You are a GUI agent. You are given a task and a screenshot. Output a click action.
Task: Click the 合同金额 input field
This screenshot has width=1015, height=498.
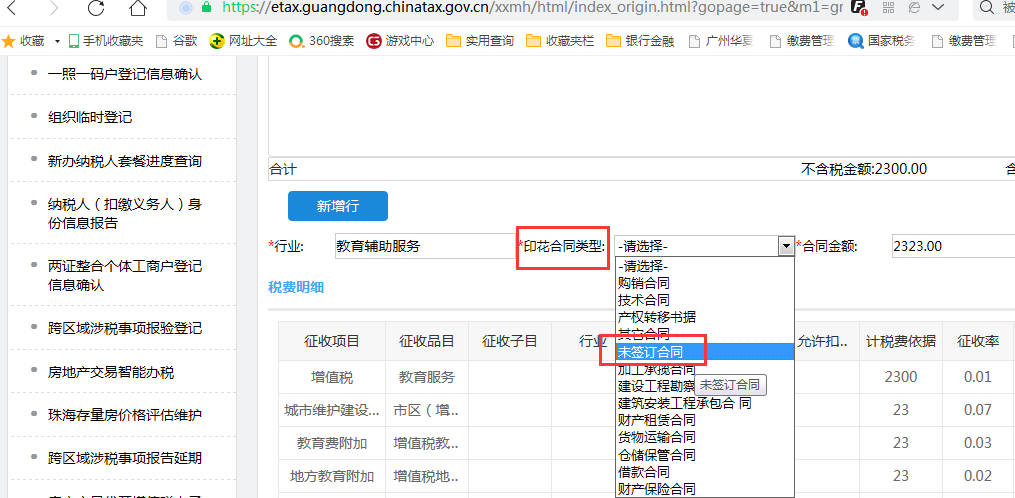click(950, 246)
